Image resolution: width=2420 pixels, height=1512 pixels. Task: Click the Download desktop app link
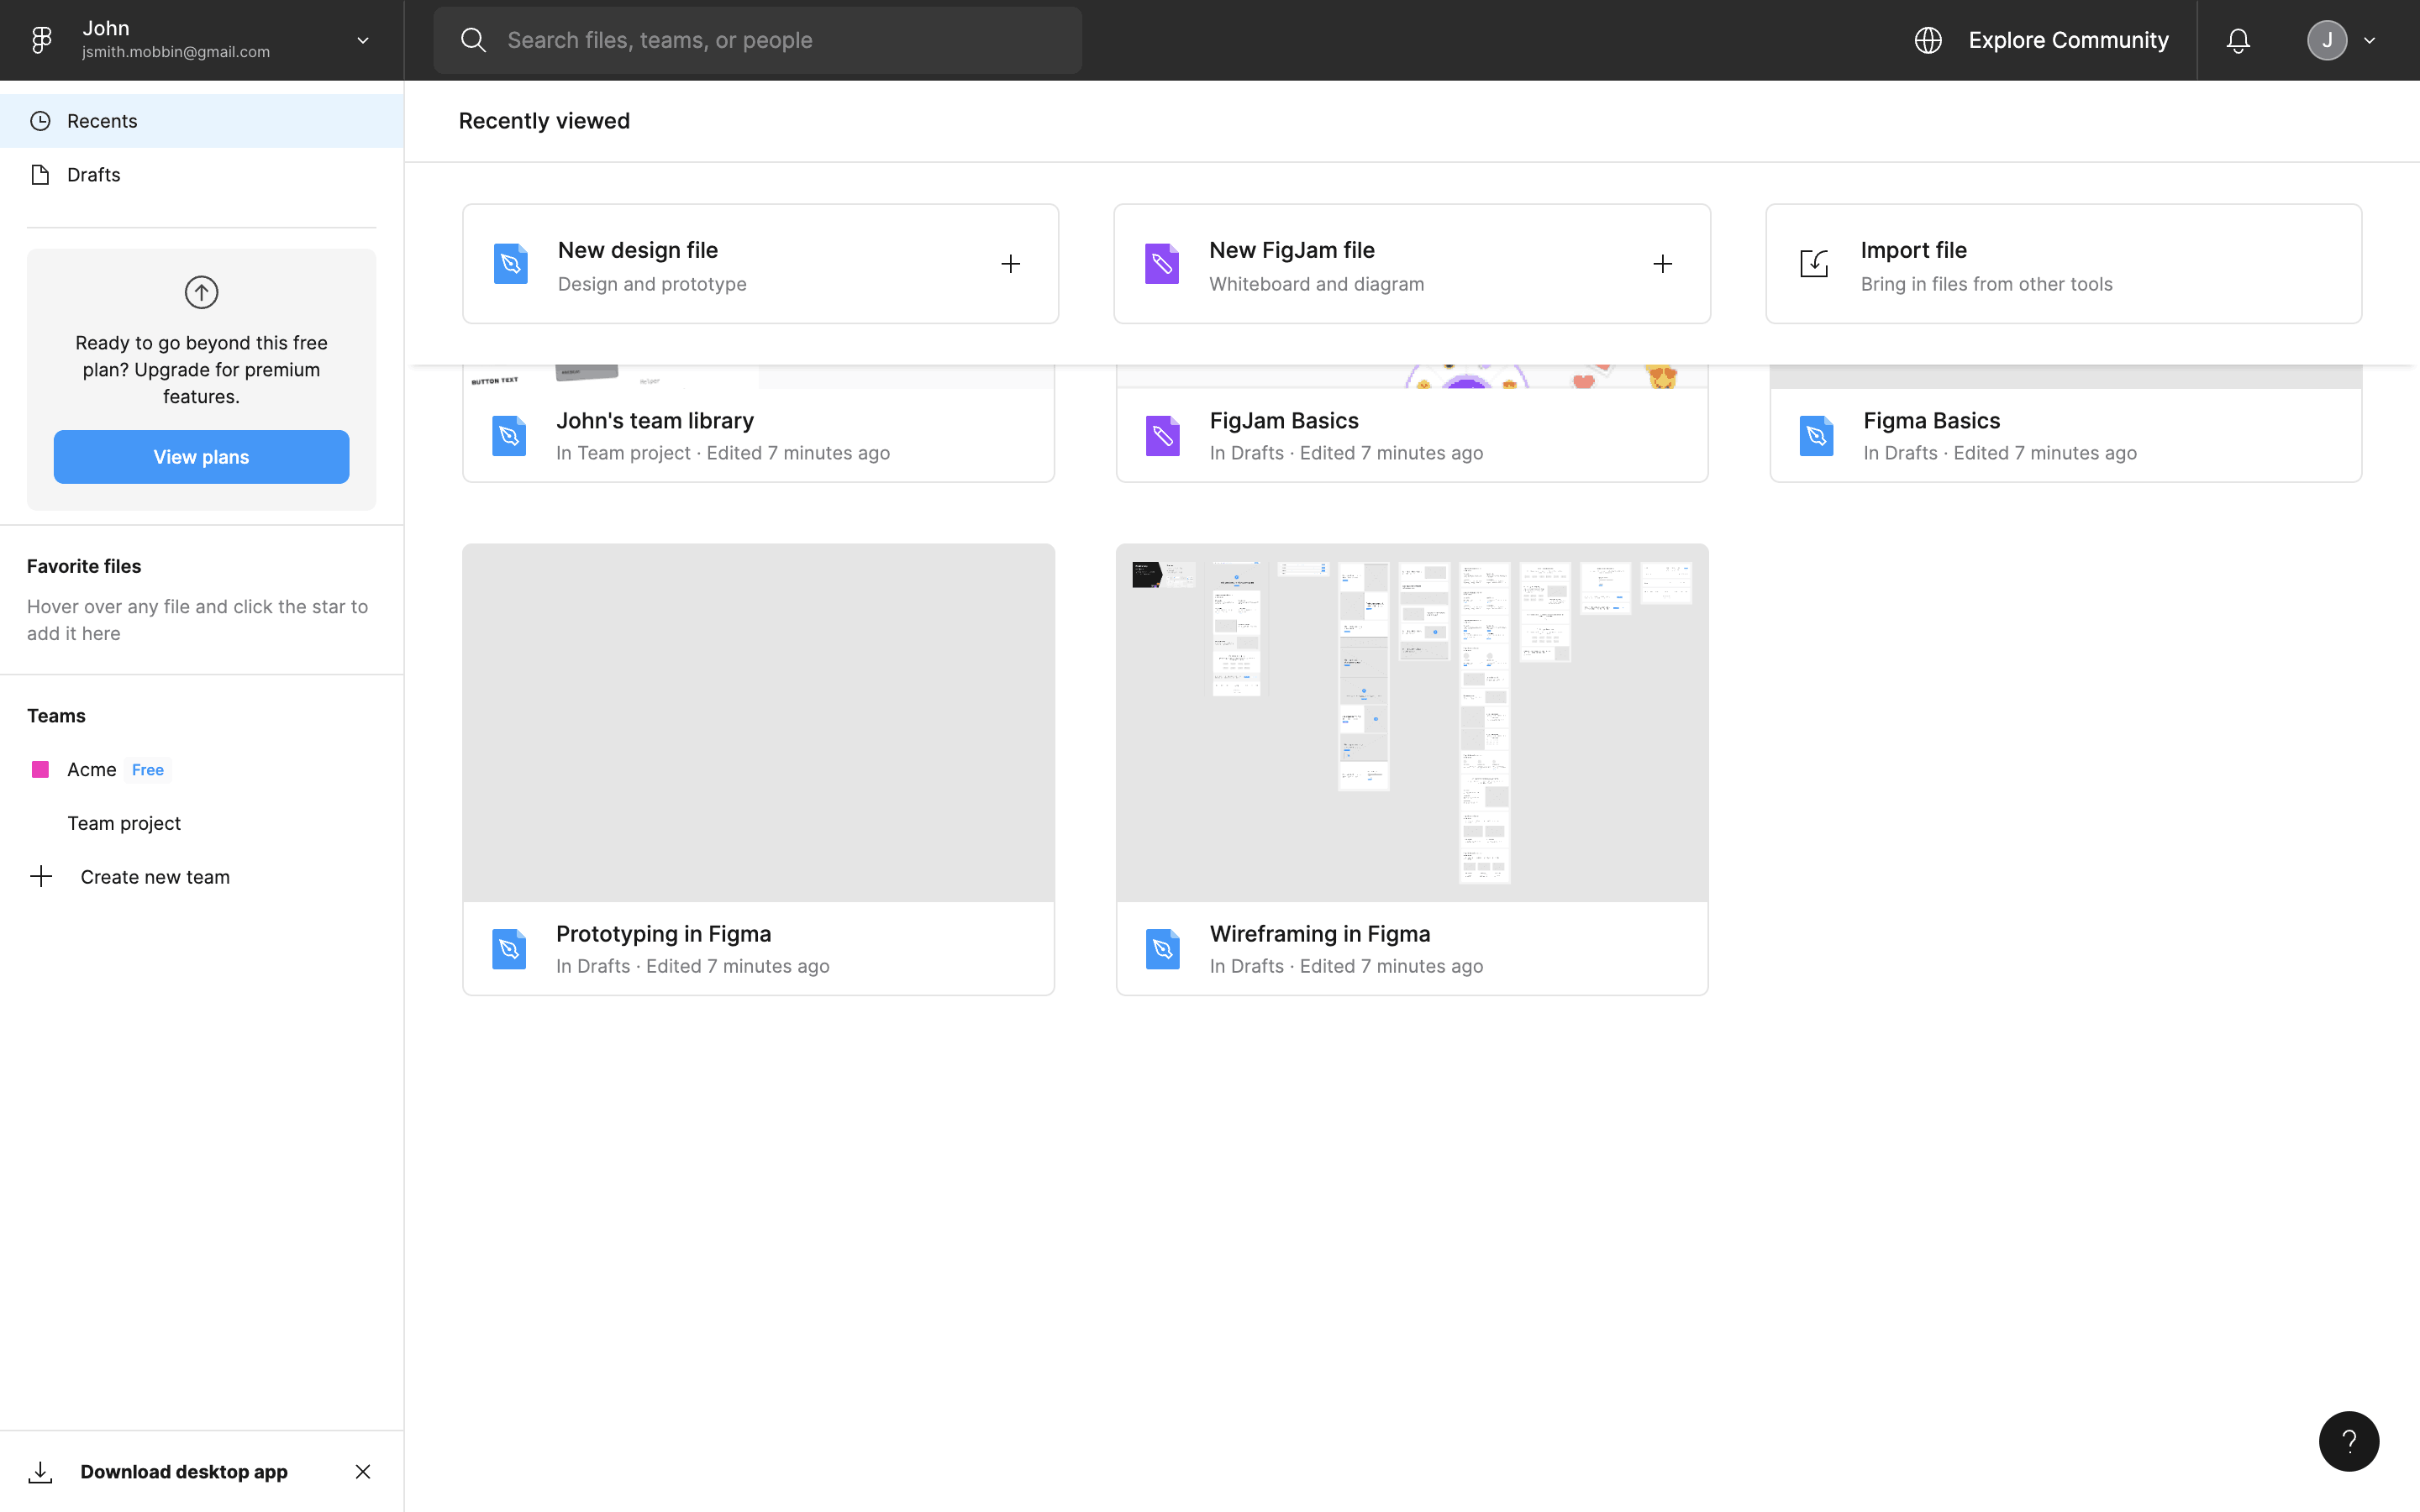[x=184, y=1471]
